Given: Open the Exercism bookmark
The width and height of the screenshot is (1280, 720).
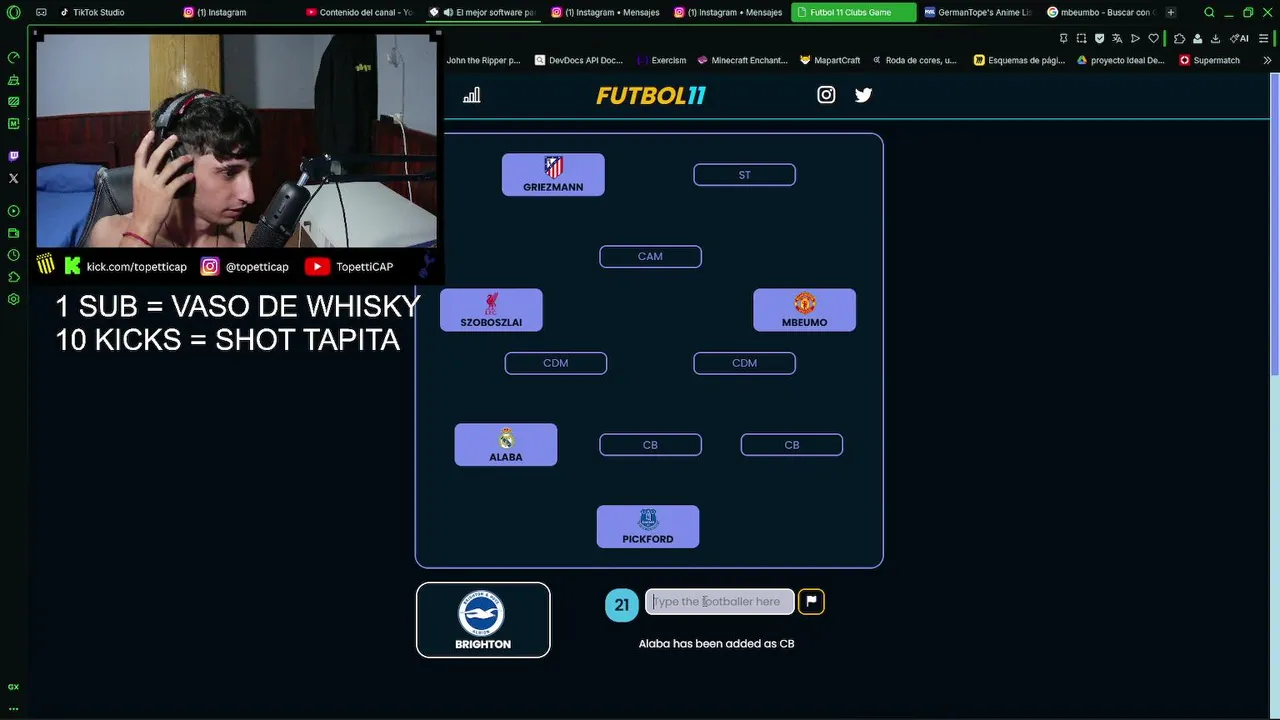Looking at the screenshot, I should (x=661, y=60).
